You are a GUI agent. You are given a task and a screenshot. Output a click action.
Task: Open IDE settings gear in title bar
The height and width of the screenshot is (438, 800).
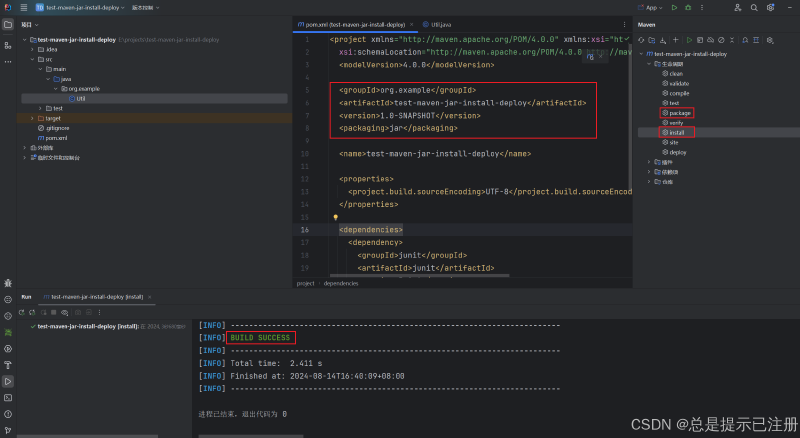(x=770, y=8)
